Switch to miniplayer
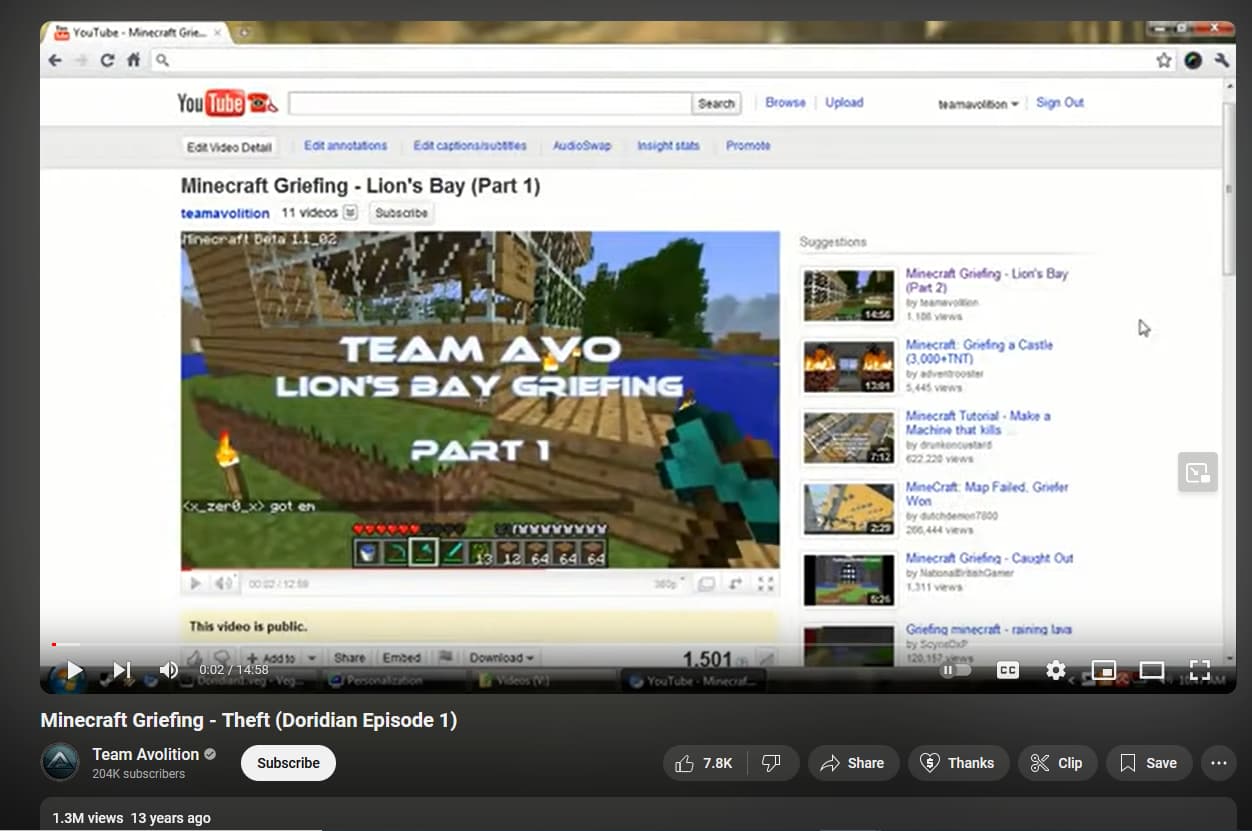This screenshot has width=1252, height=831. tap(1104, 670)
